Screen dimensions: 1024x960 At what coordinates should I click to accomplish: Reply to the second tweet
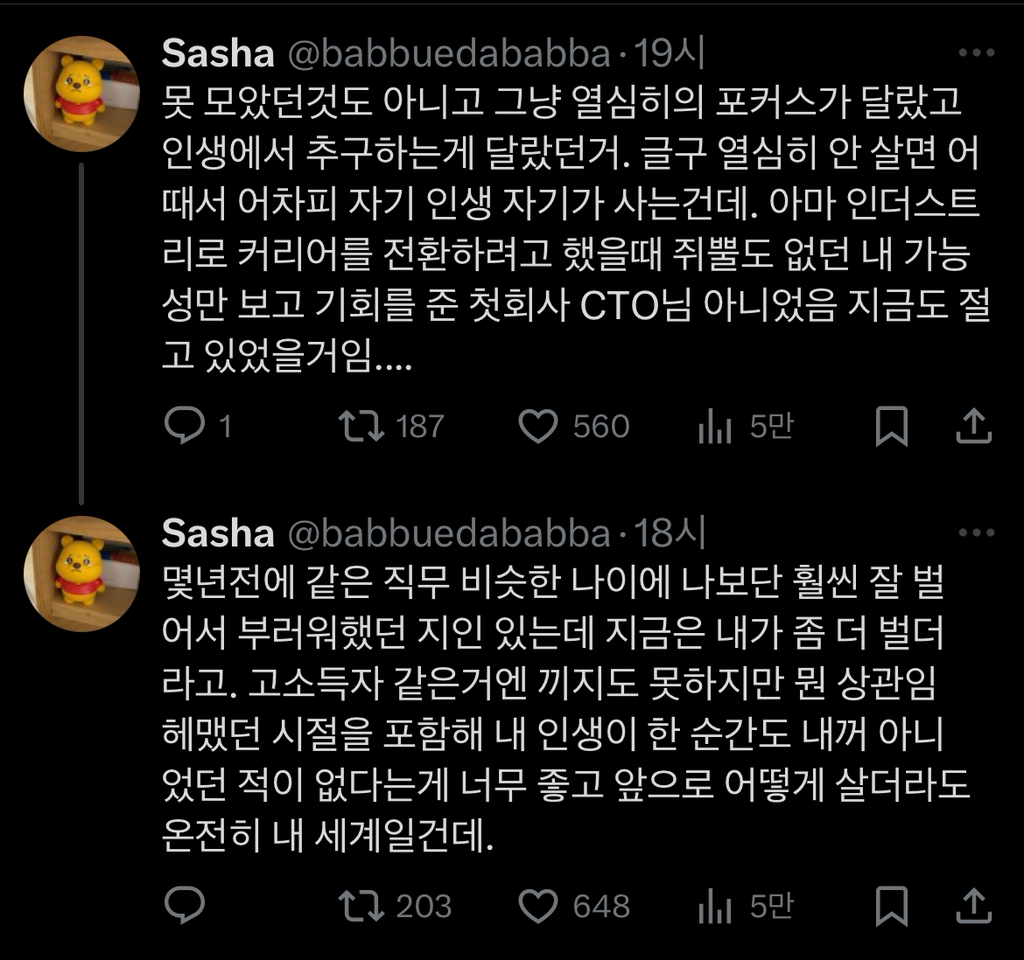[184, 906]
